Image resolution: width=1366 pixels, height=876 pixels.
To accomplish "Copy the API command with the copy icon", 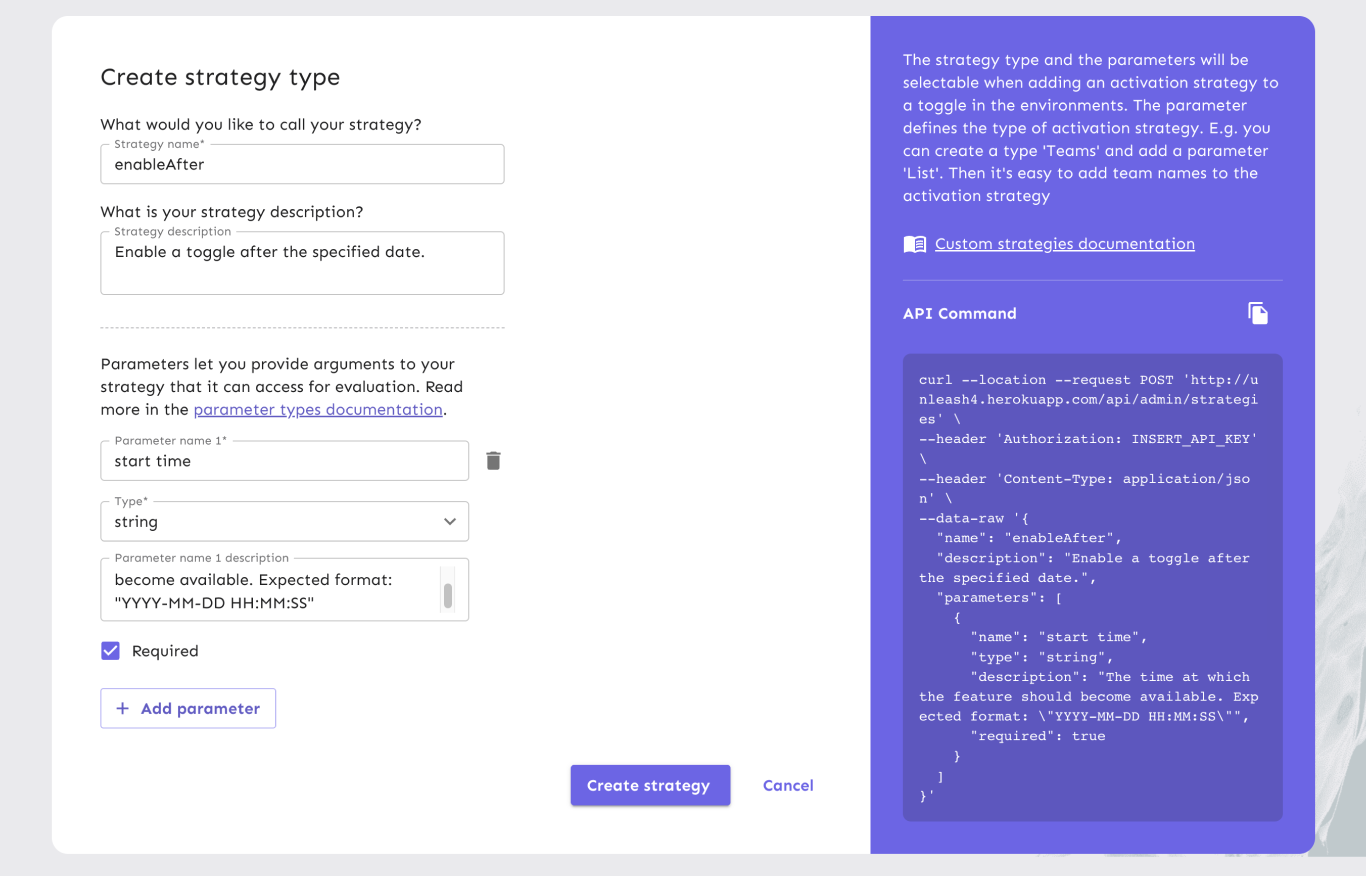I will point(1258,313).
